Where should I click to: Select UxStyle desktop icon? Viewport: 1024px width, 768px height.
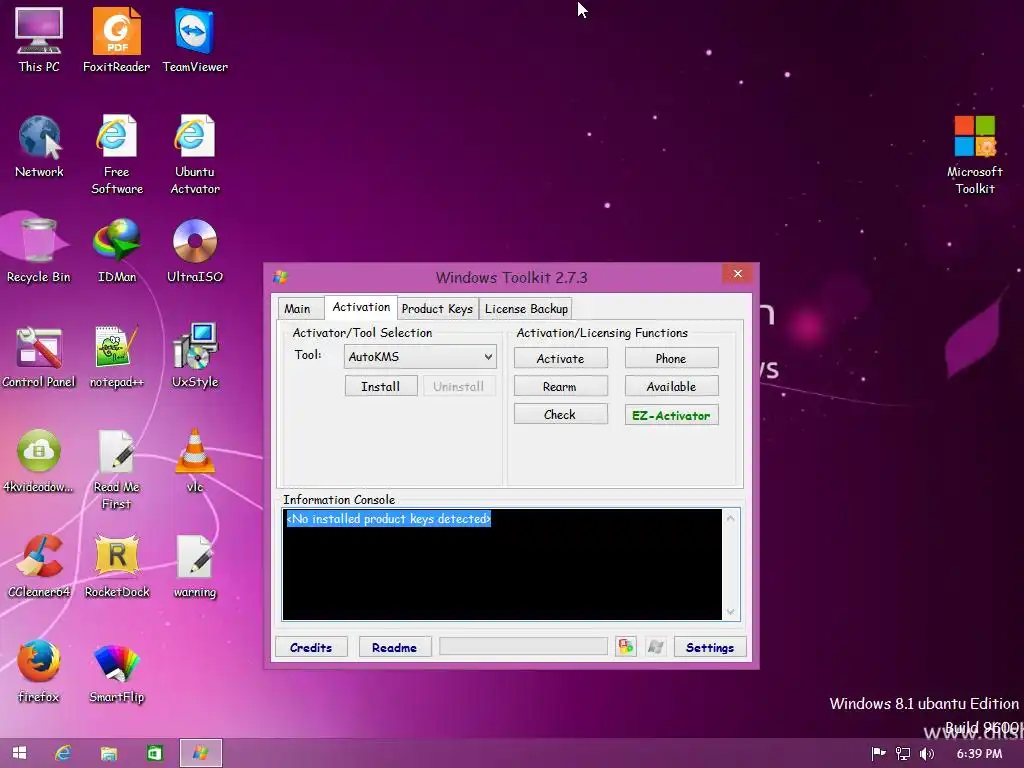pos(195,357)
